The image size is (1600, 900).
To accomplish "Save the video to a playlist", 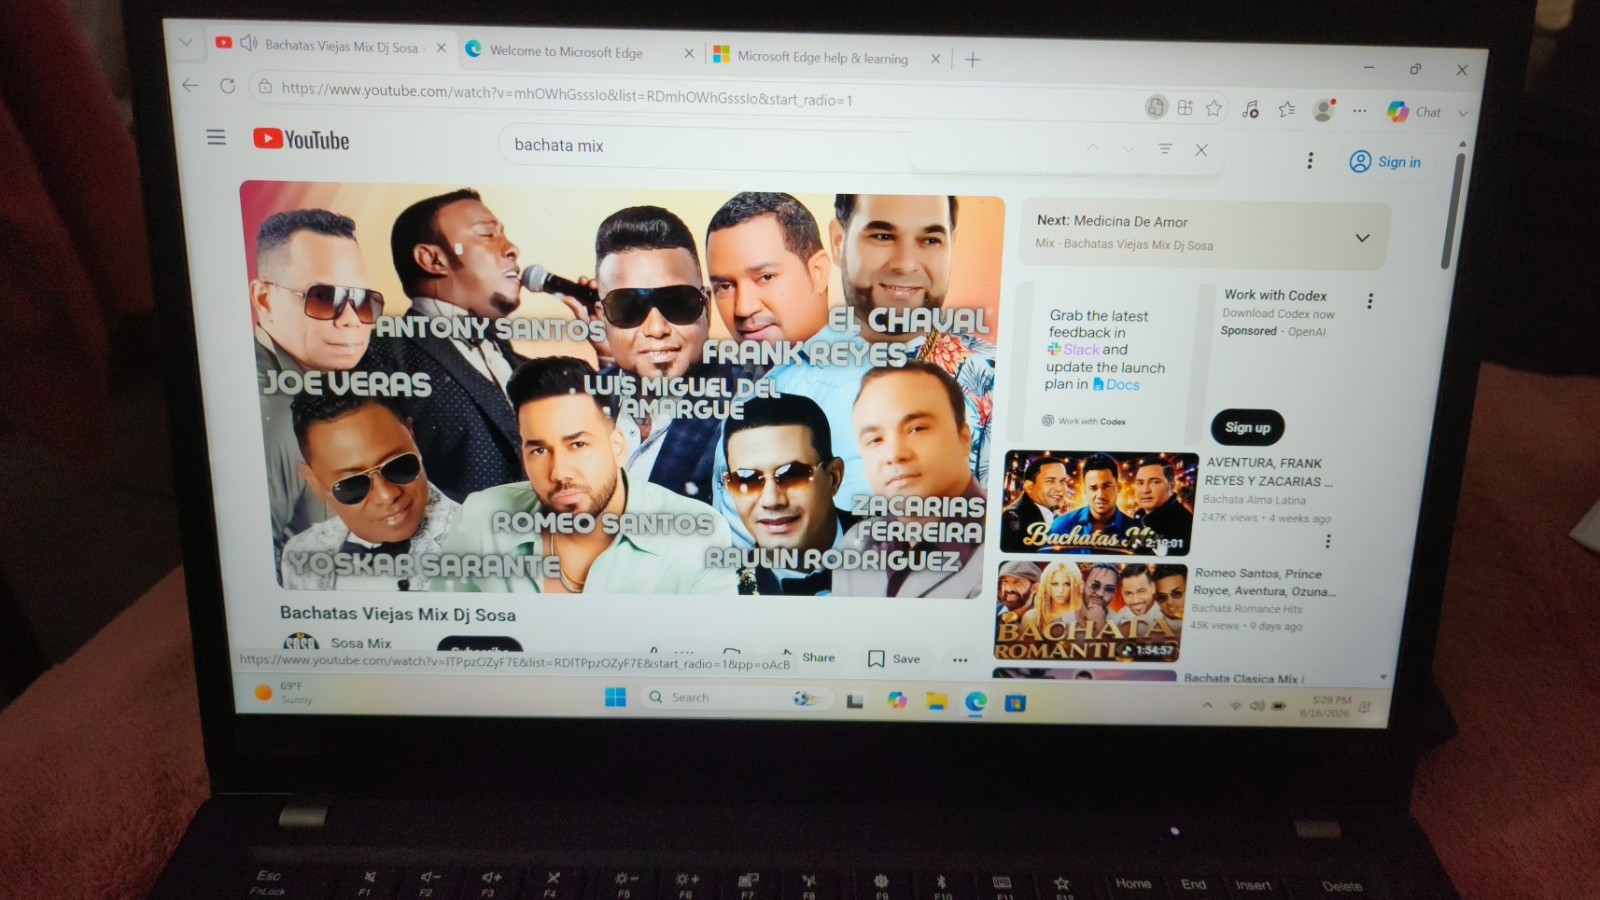I will coord(894,658).
